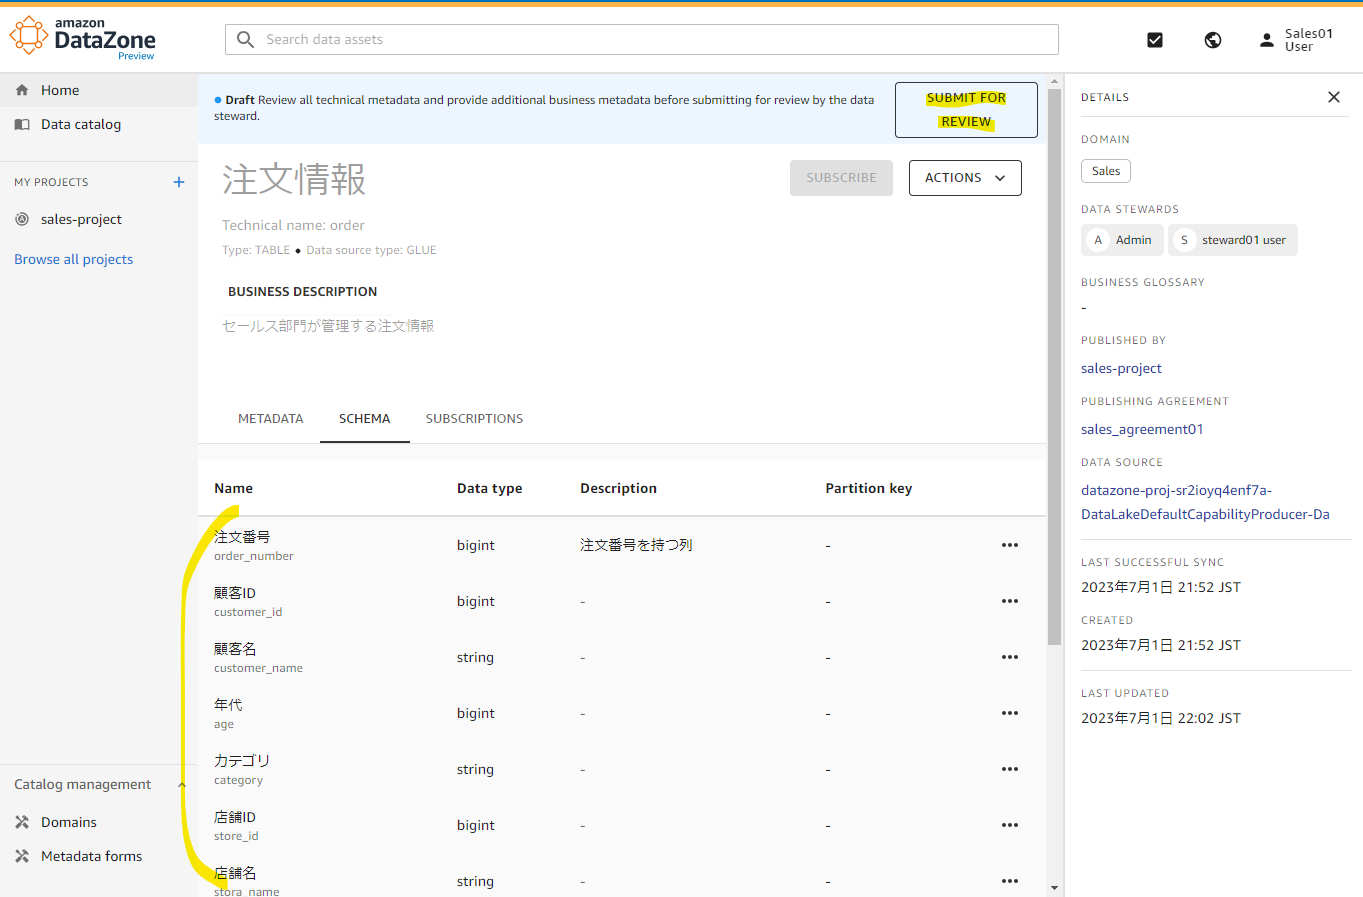The height and width of the screenshot is (897, 1363).
Task: Click the Name column header
Action: coord(233,488)
